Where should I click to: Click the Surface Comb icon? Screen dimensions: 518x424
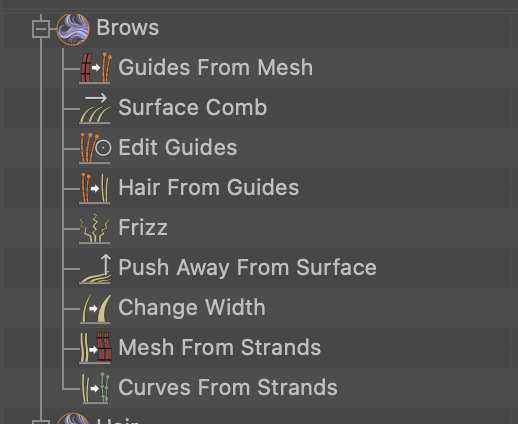95,108
